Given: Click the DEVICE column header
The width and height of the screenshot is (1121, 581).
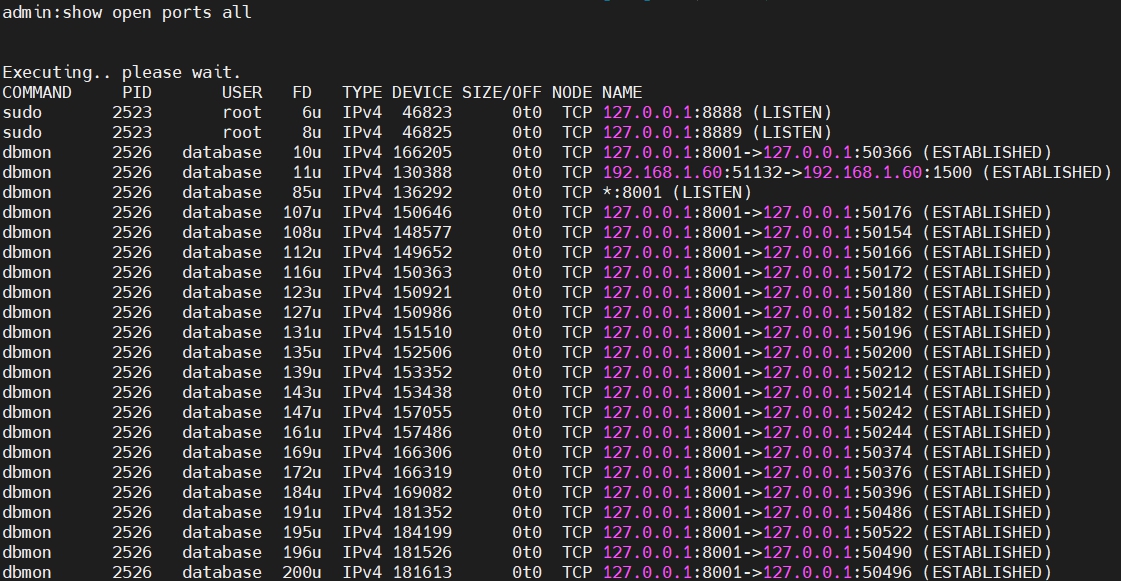Looking at the screenshot, I should click(421, 92).
